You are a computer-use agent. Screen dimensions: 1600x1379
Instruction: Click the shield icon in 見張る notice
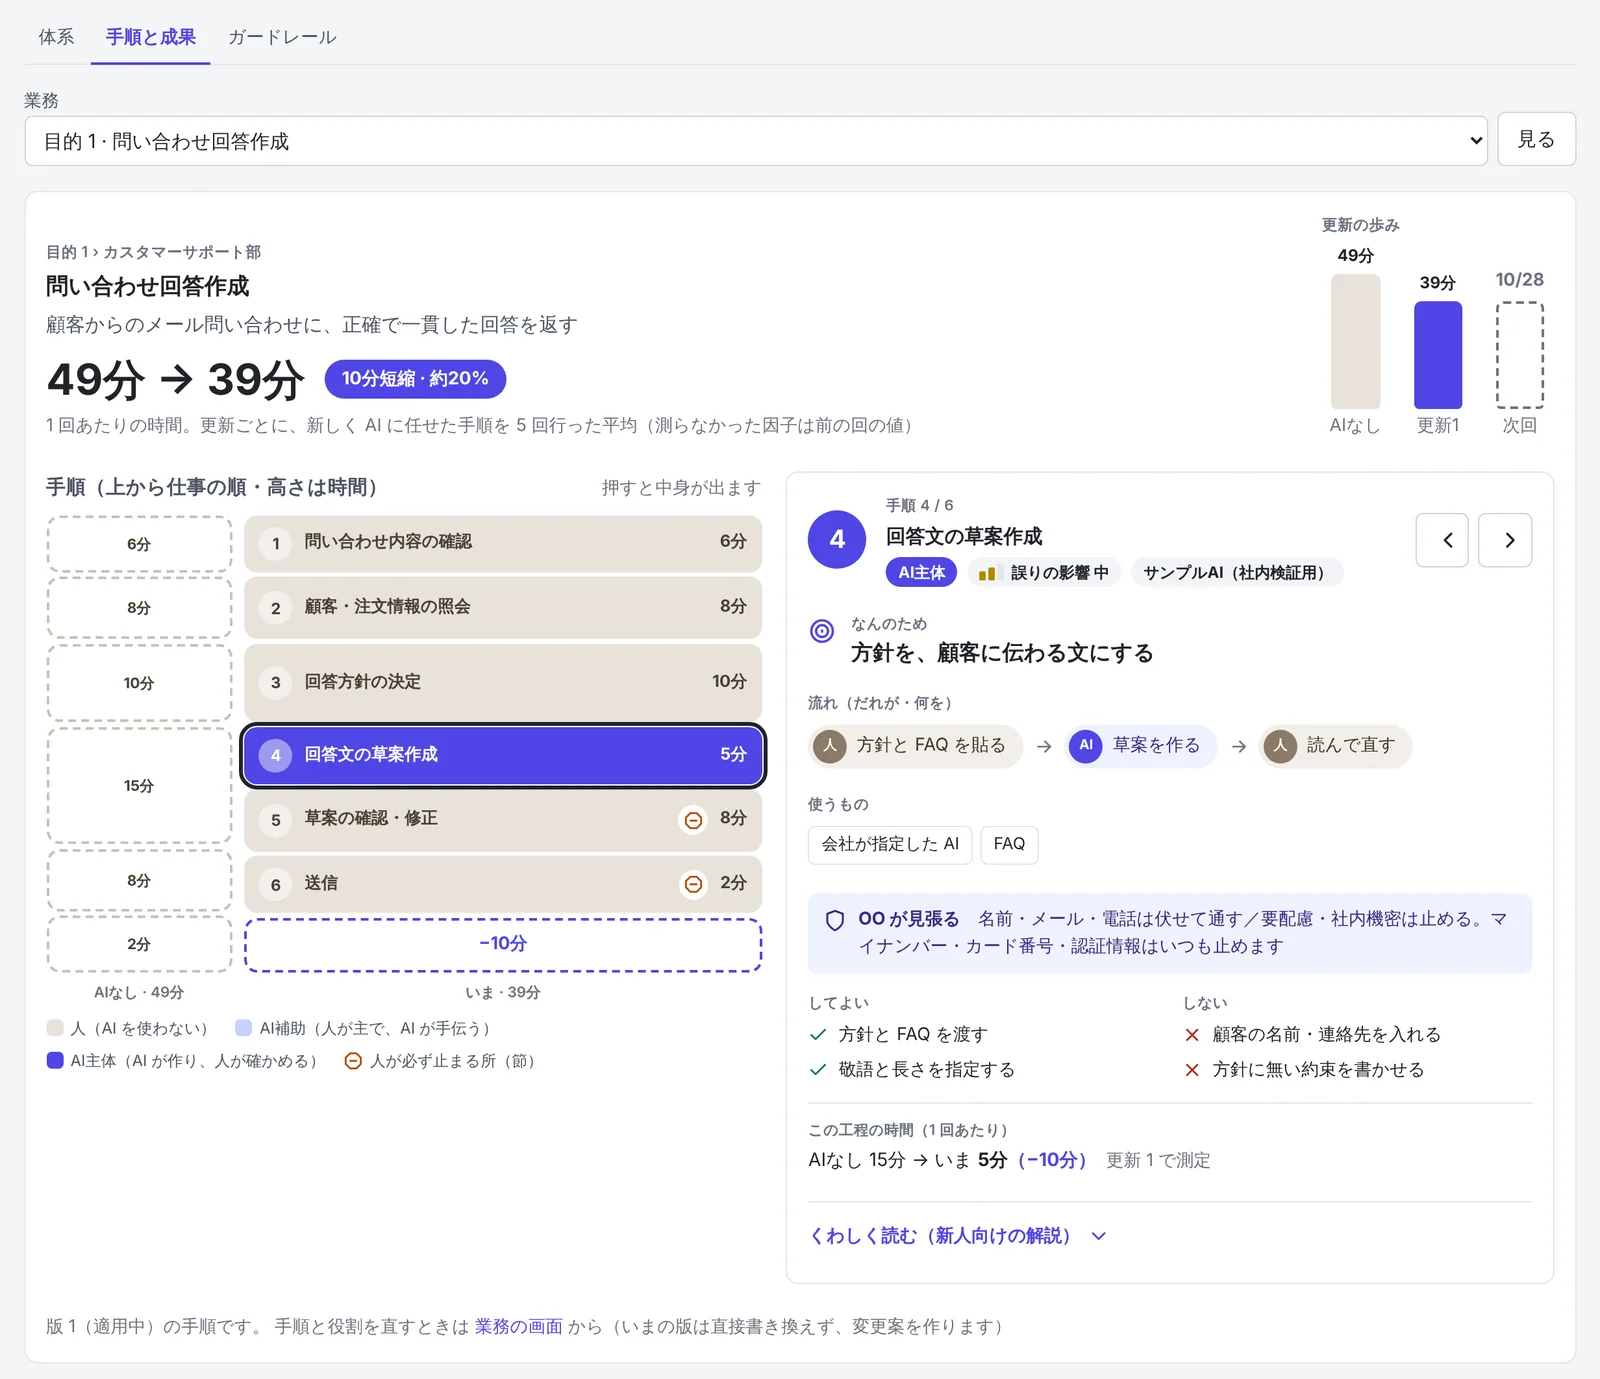click(x=835, y=921)
